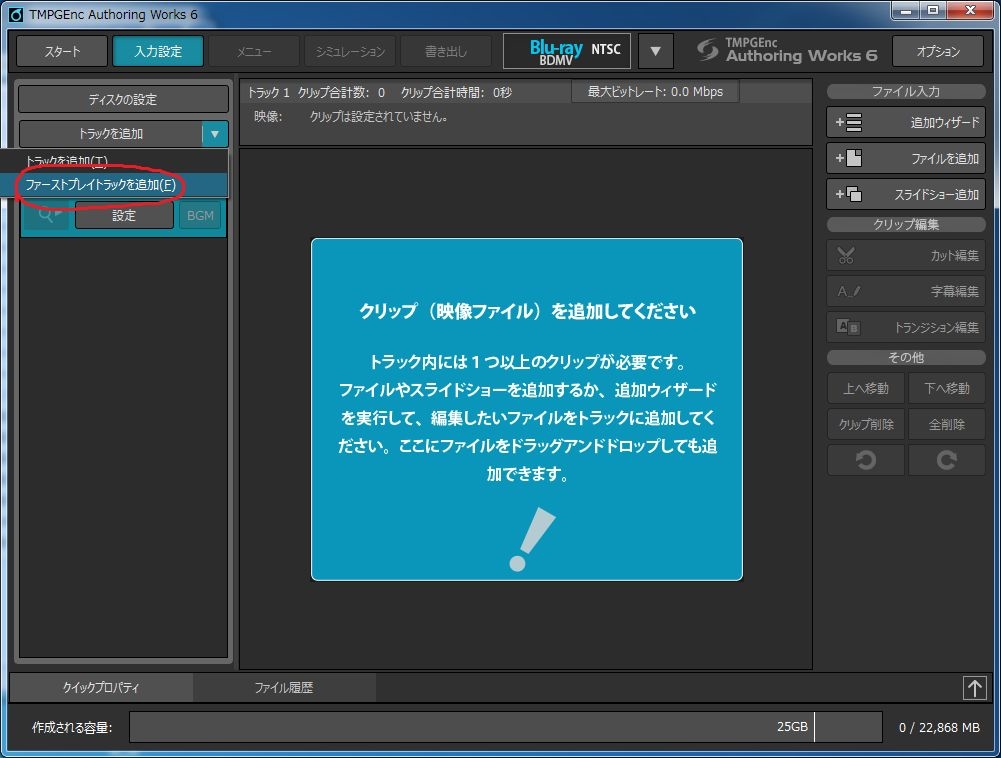The width and height of the screenshot is (1001, 758).
Task: Close the TMPGEnc Authoring Works window
Action: (x=970, y=11)
